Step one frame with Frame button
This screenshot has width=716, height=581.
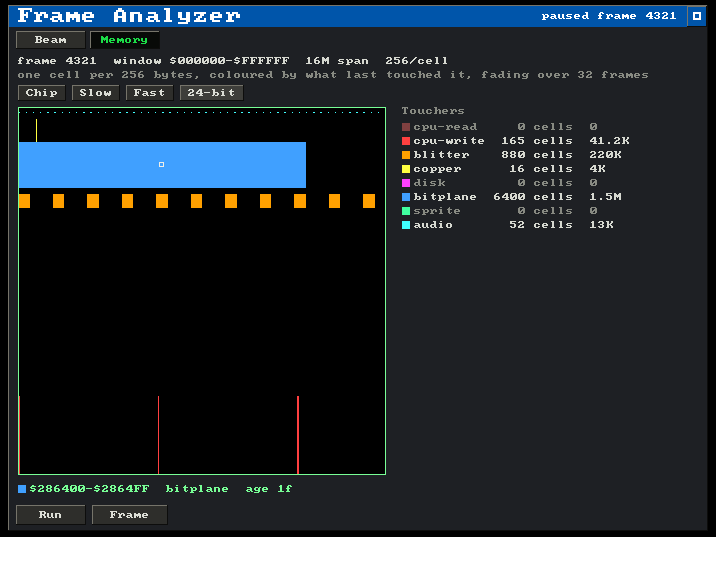pyautogui.click(x=129, y=515)
